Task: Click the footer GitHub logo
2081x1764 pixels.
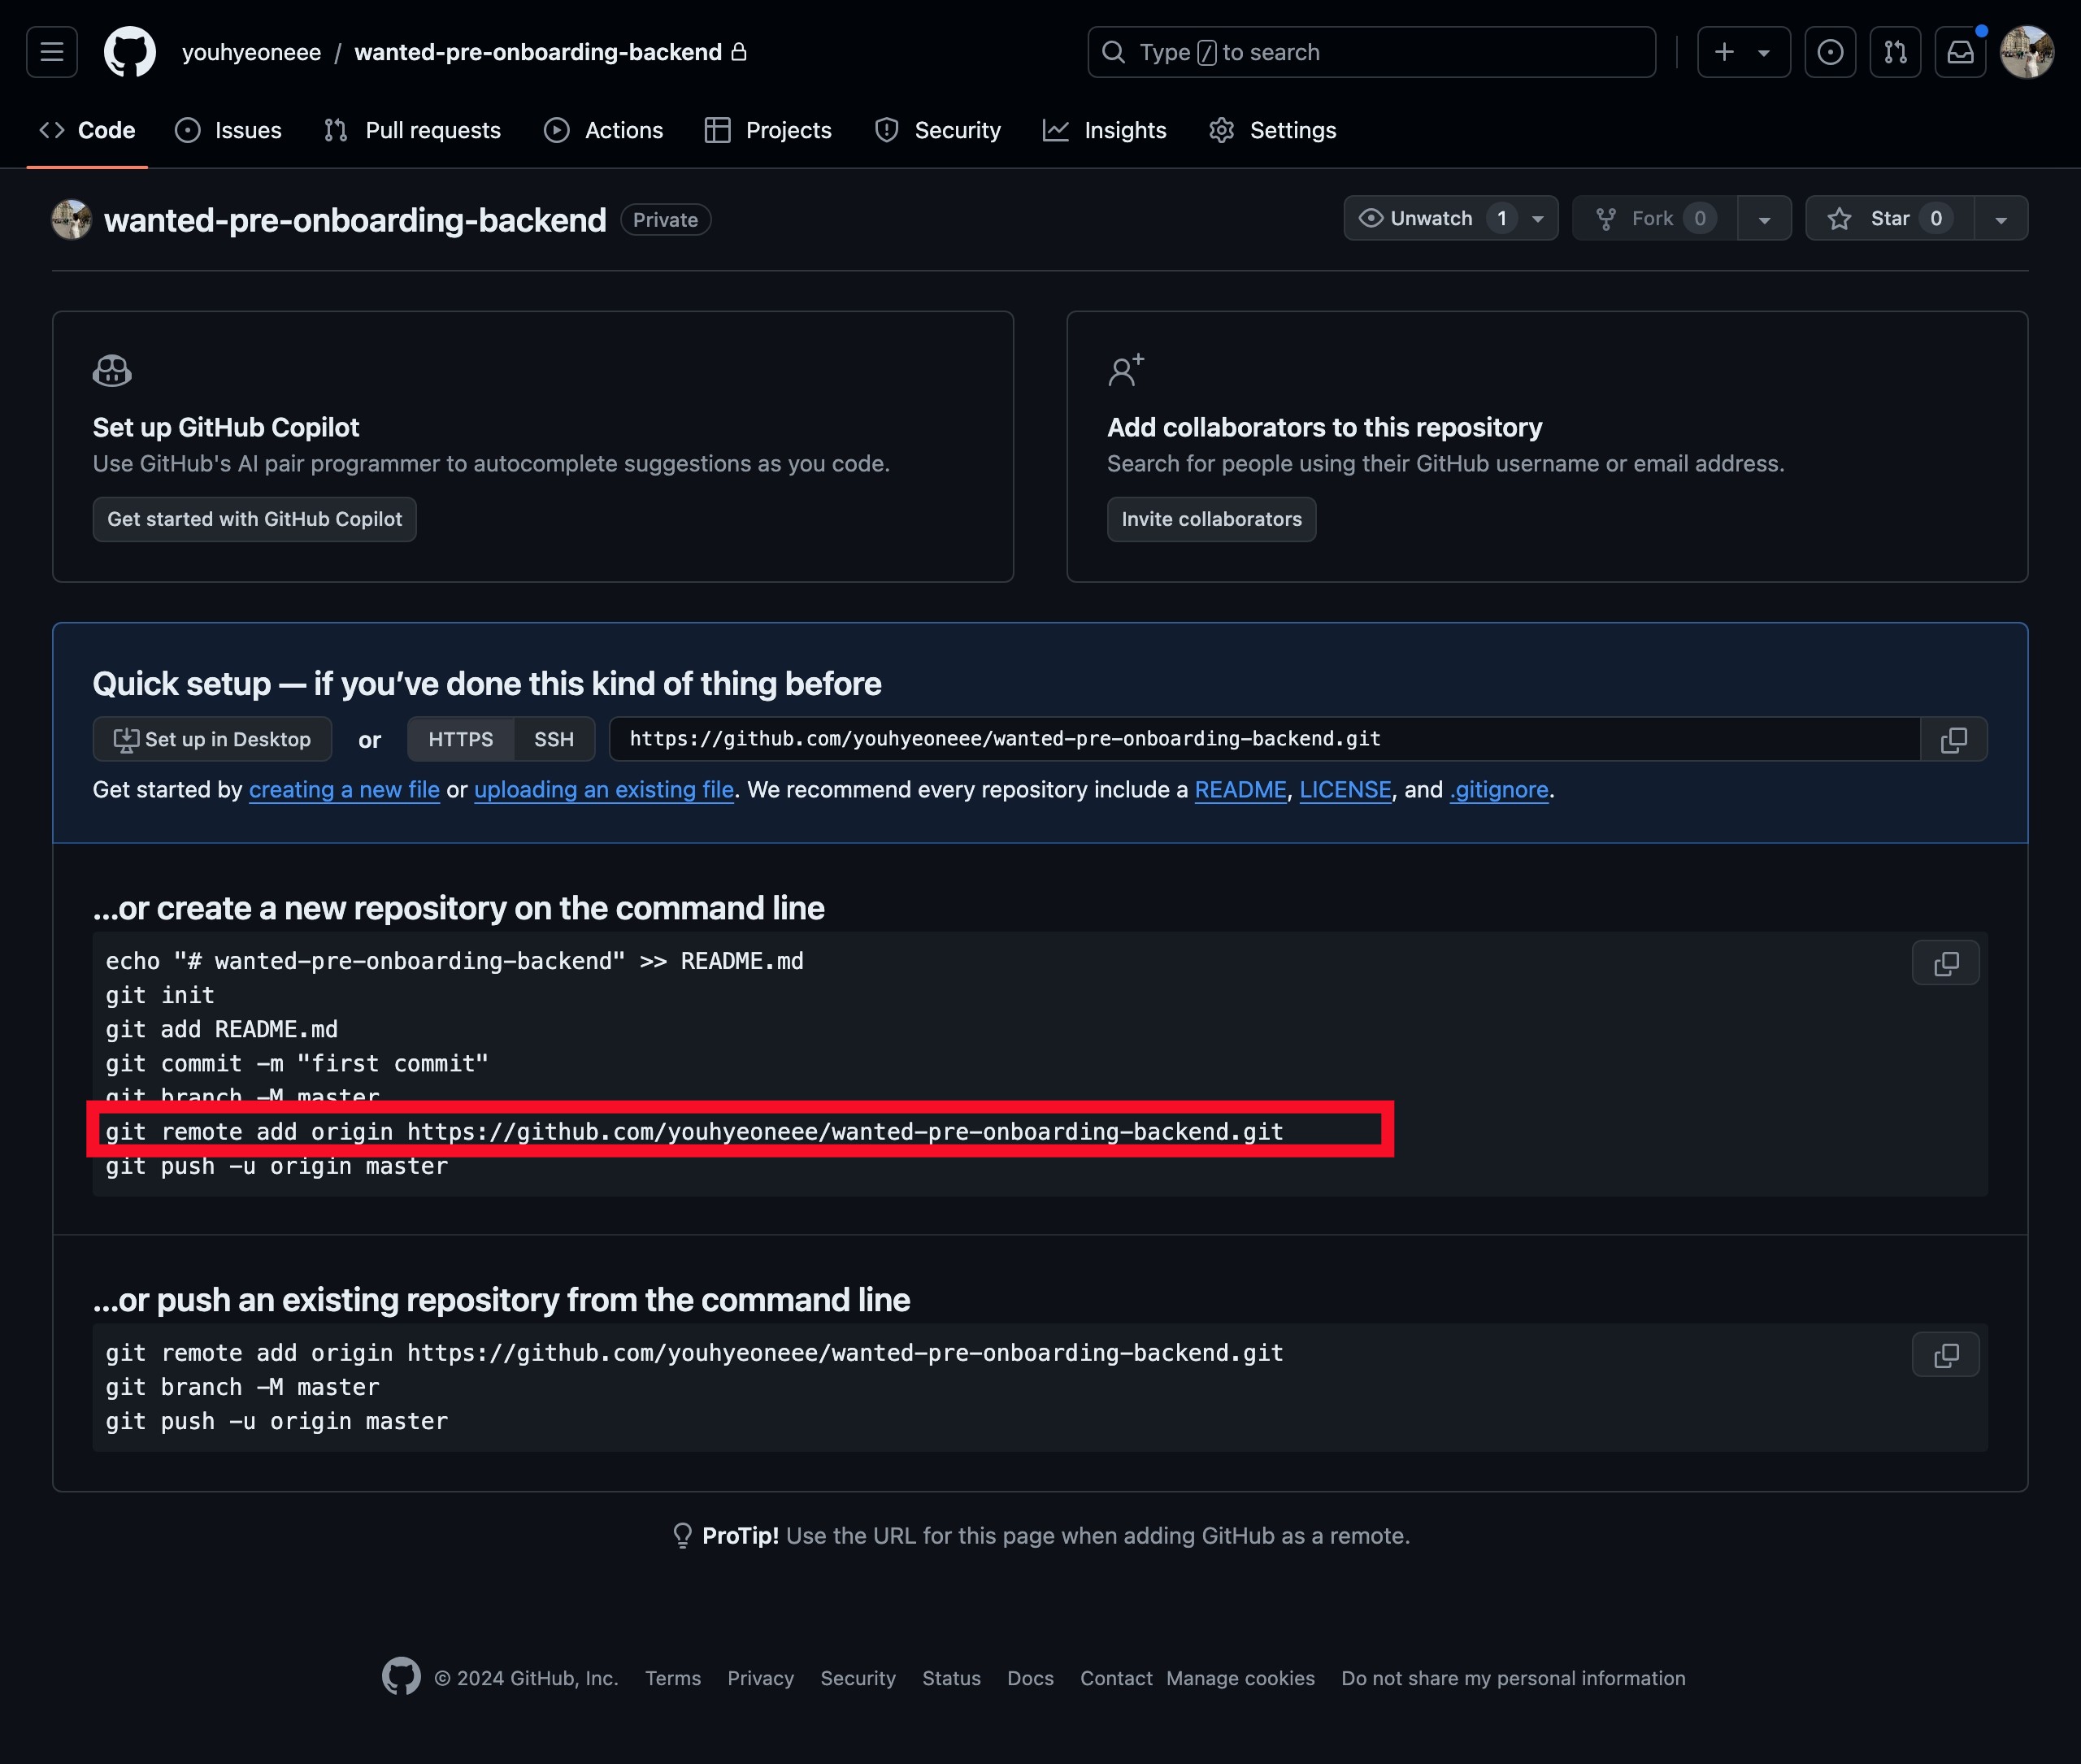Action: [x=401, y=1677]
